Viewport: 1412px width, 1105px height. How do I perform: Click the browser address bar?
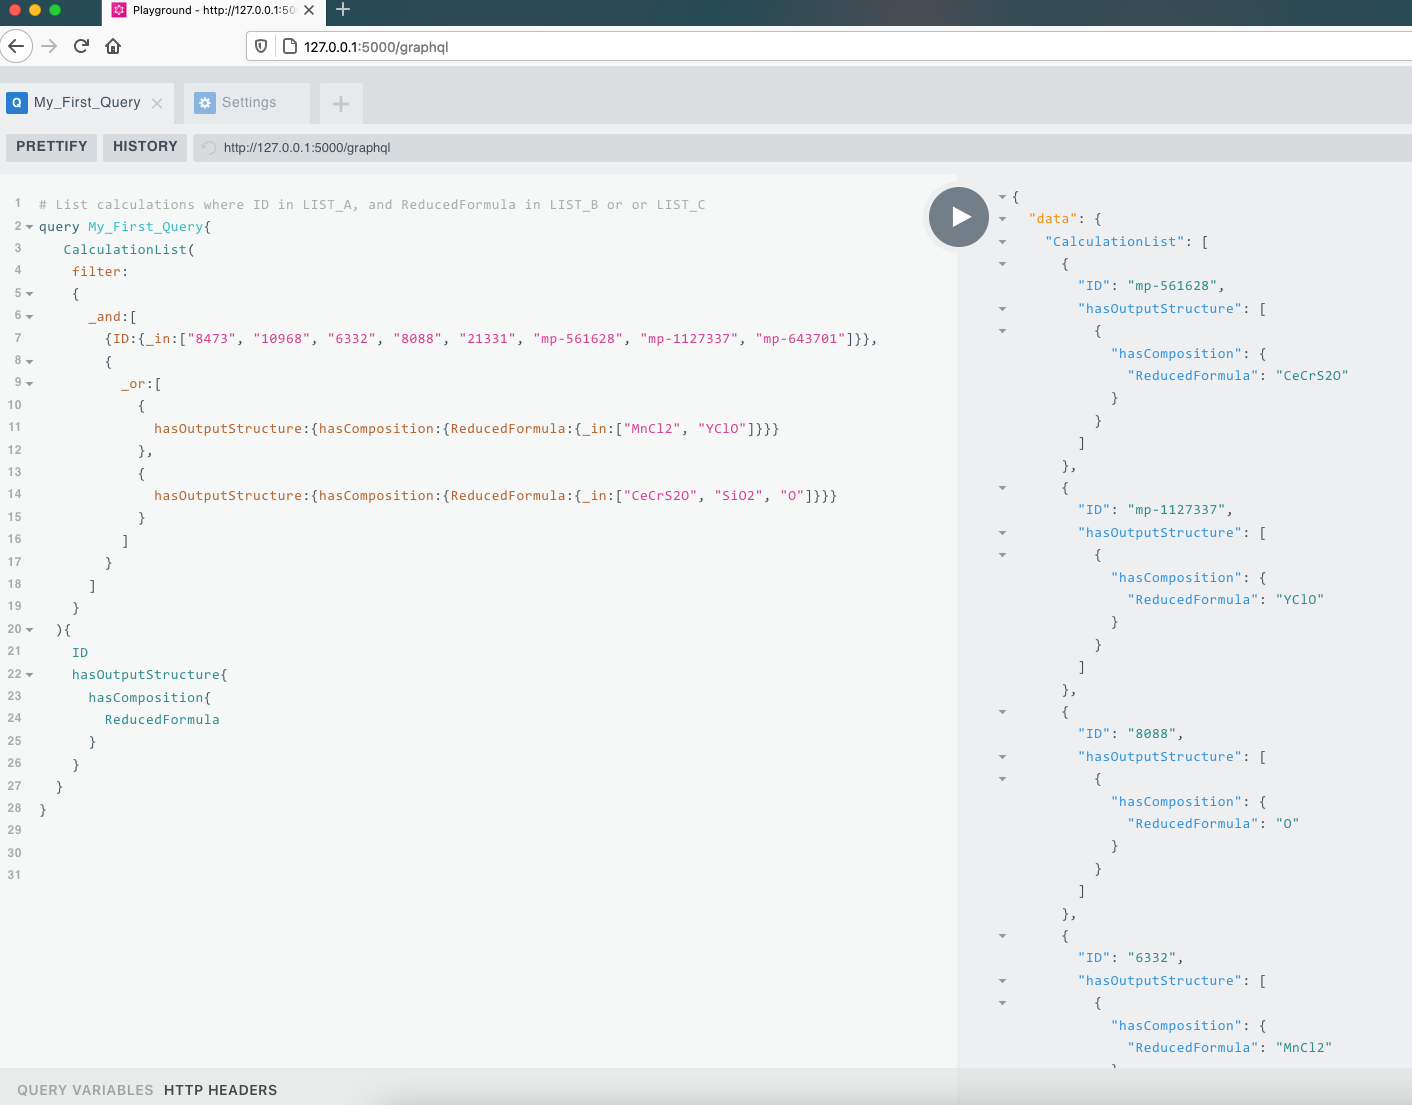[829, 46]
